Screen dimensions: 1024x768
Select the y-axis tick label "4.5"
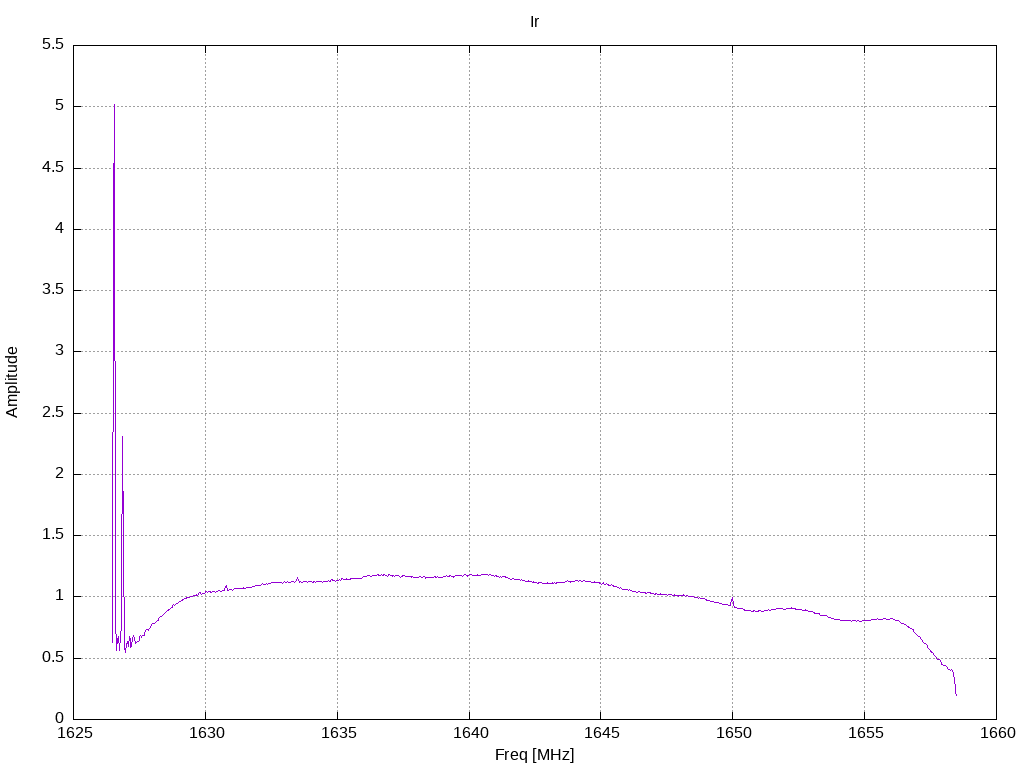[x=53, y=167]
